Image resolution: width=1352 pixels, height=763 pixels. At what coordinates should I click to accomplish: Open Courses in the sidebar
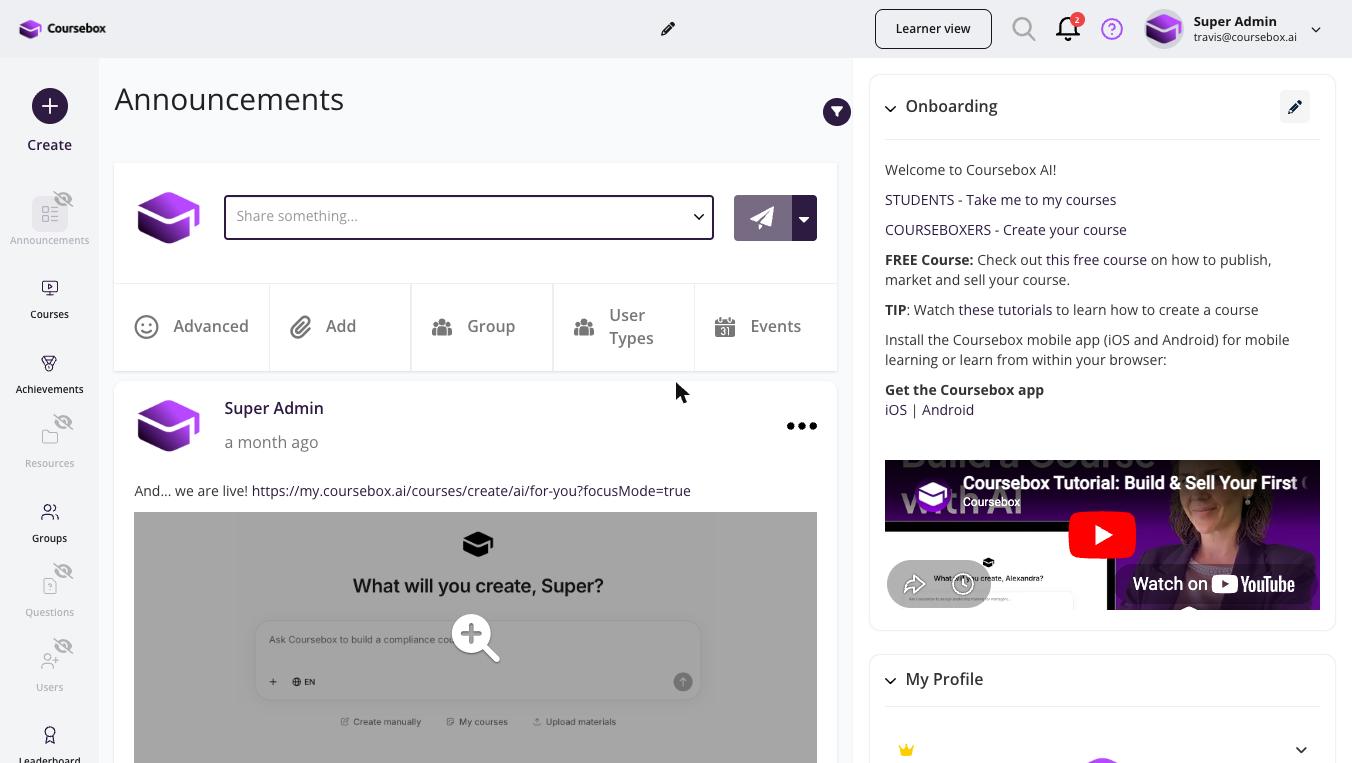[49, 299]
